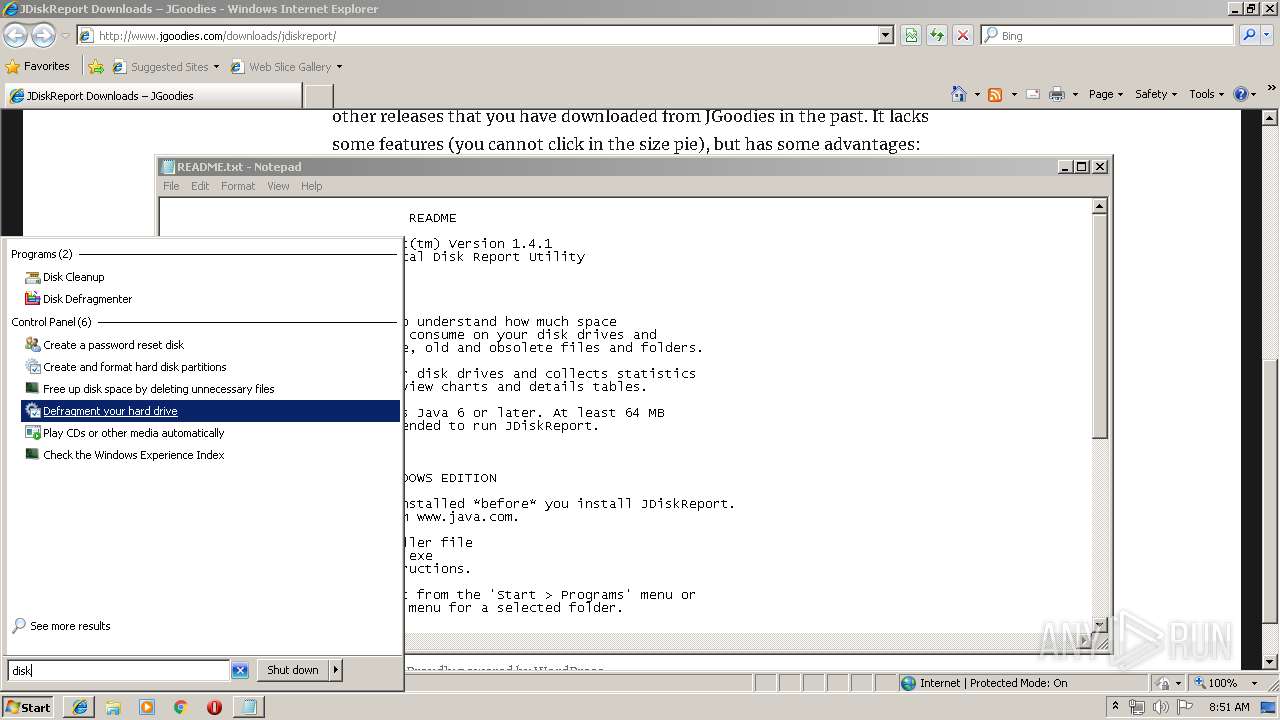Click the Start menu search field
1280x720 pixels.
(119, 670)
